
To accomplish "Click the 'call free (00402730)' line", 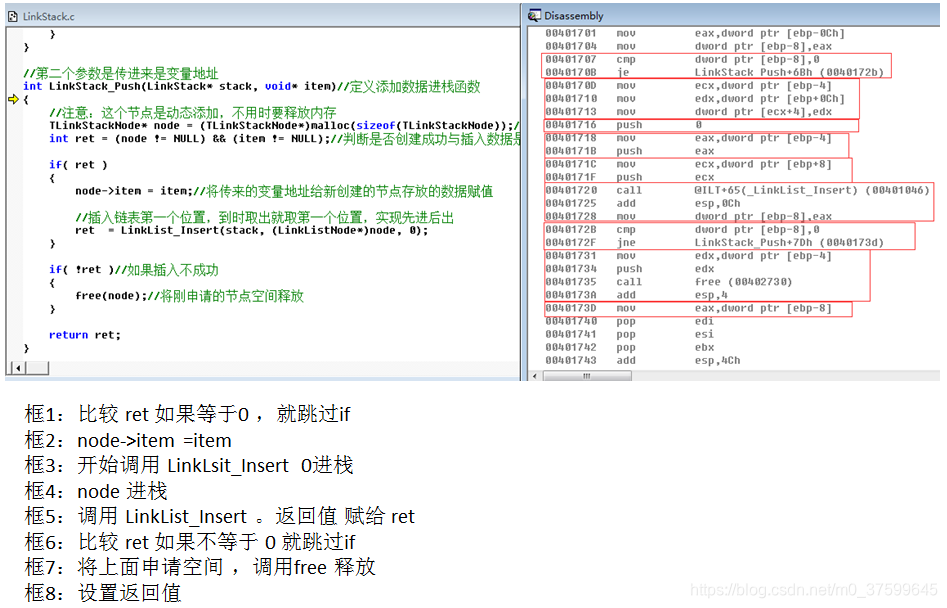I will 669,282.
